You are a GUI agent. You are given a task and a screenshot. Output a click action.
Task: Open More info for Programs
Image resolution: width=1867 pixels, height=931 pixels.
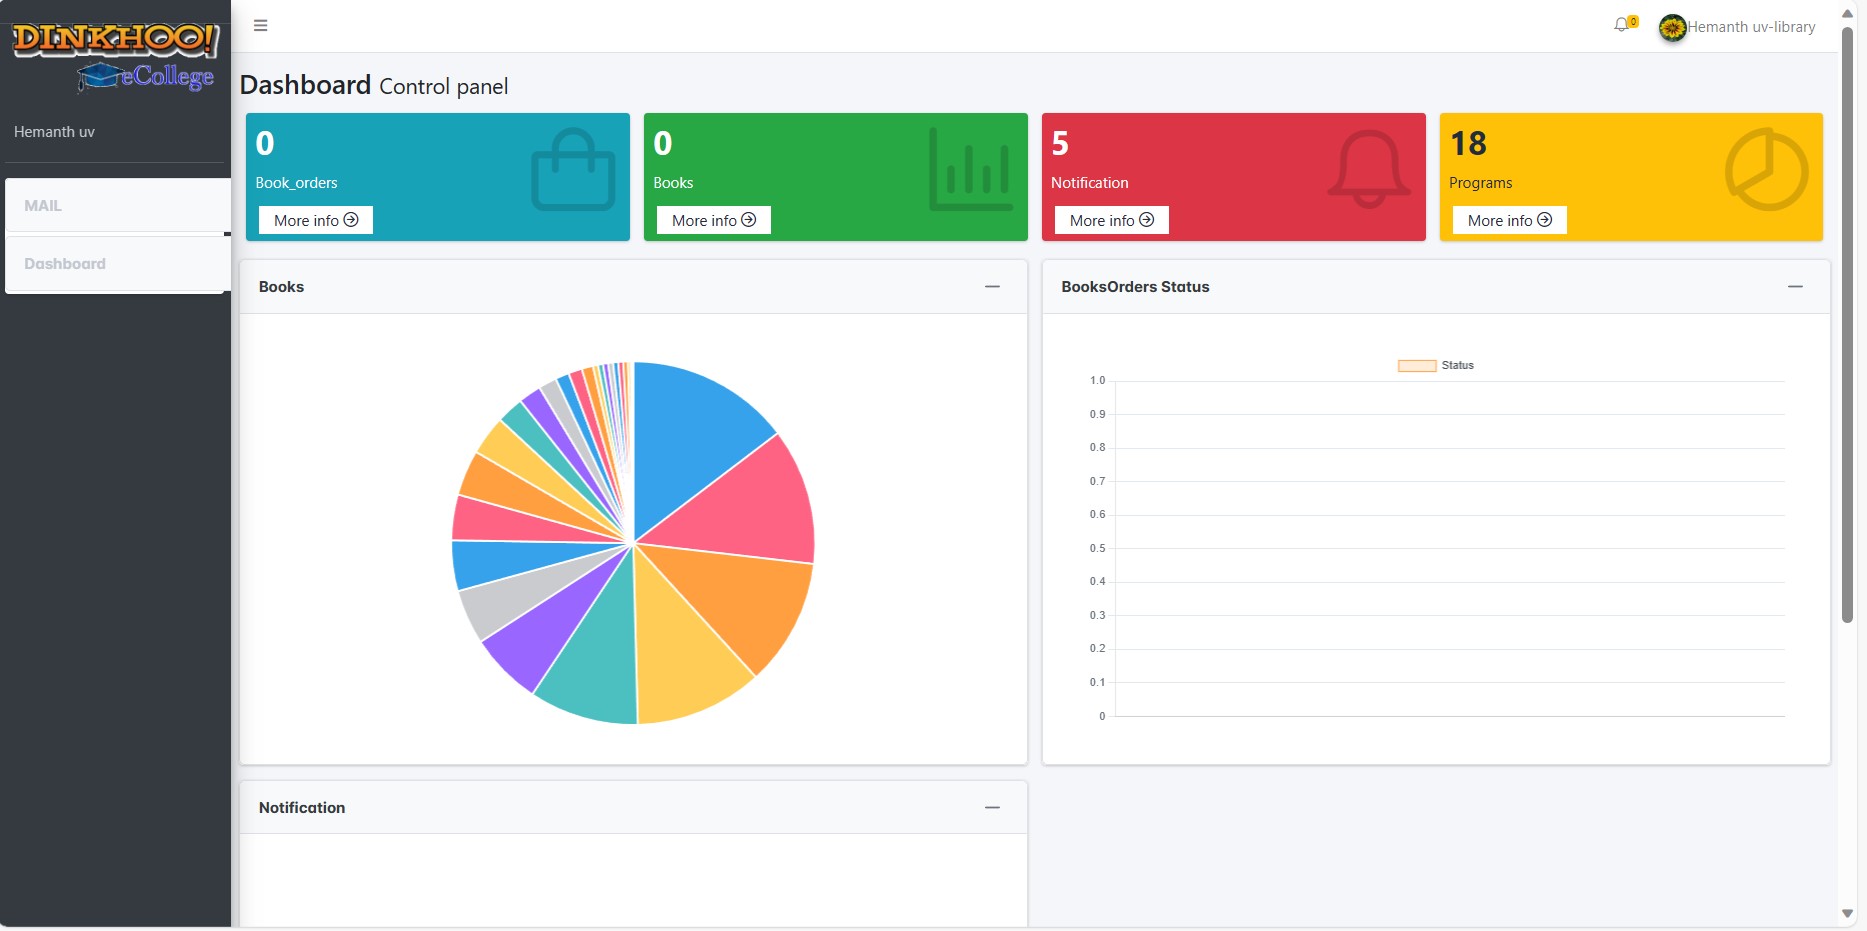tap(1510, 220)
